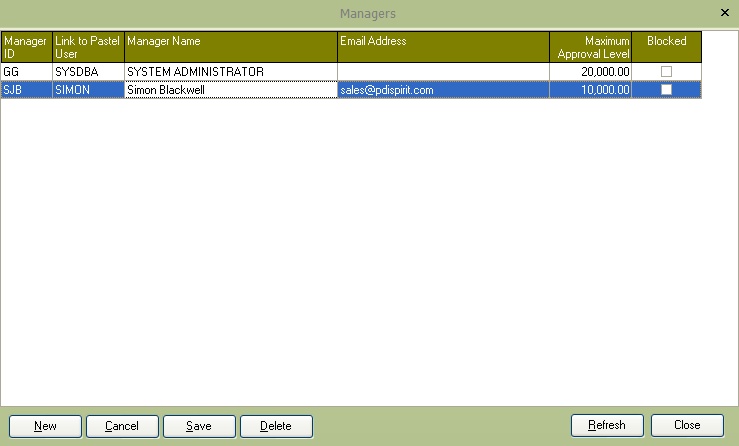Select the SJB manager ID cell

(x=26, y=90)
